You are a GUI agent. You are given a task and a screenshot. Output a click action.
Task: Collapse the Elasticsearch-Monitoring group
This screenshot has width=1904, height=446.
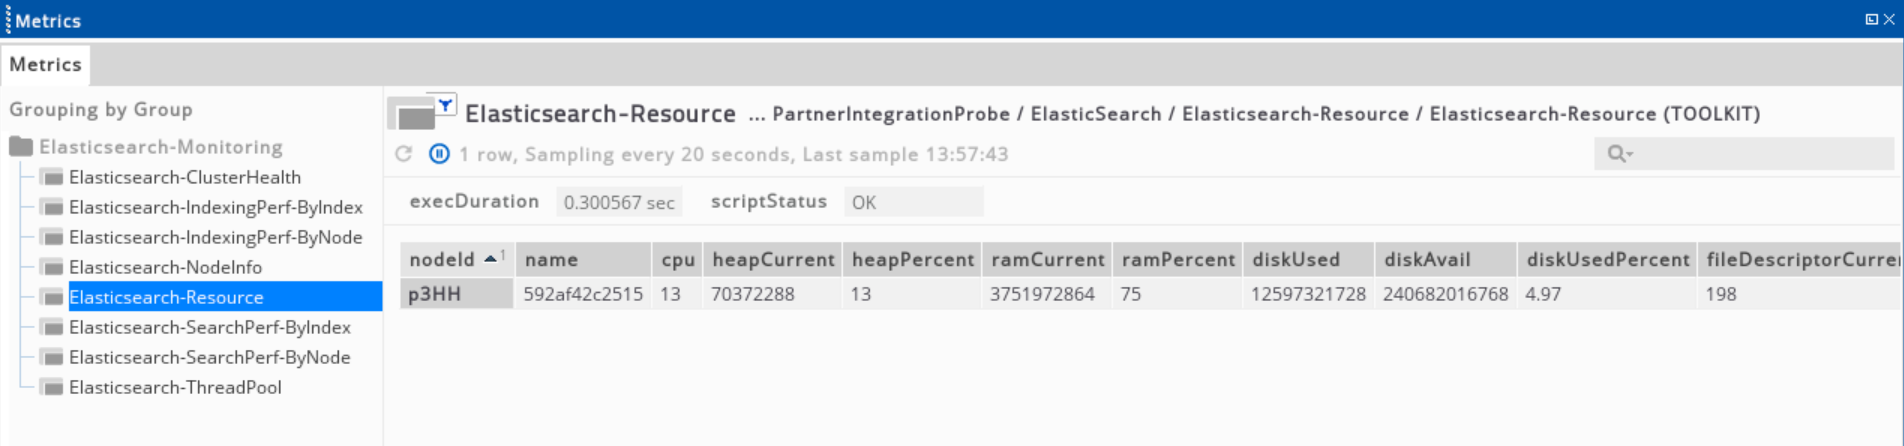pyautogui.click(x=160, y=147)
